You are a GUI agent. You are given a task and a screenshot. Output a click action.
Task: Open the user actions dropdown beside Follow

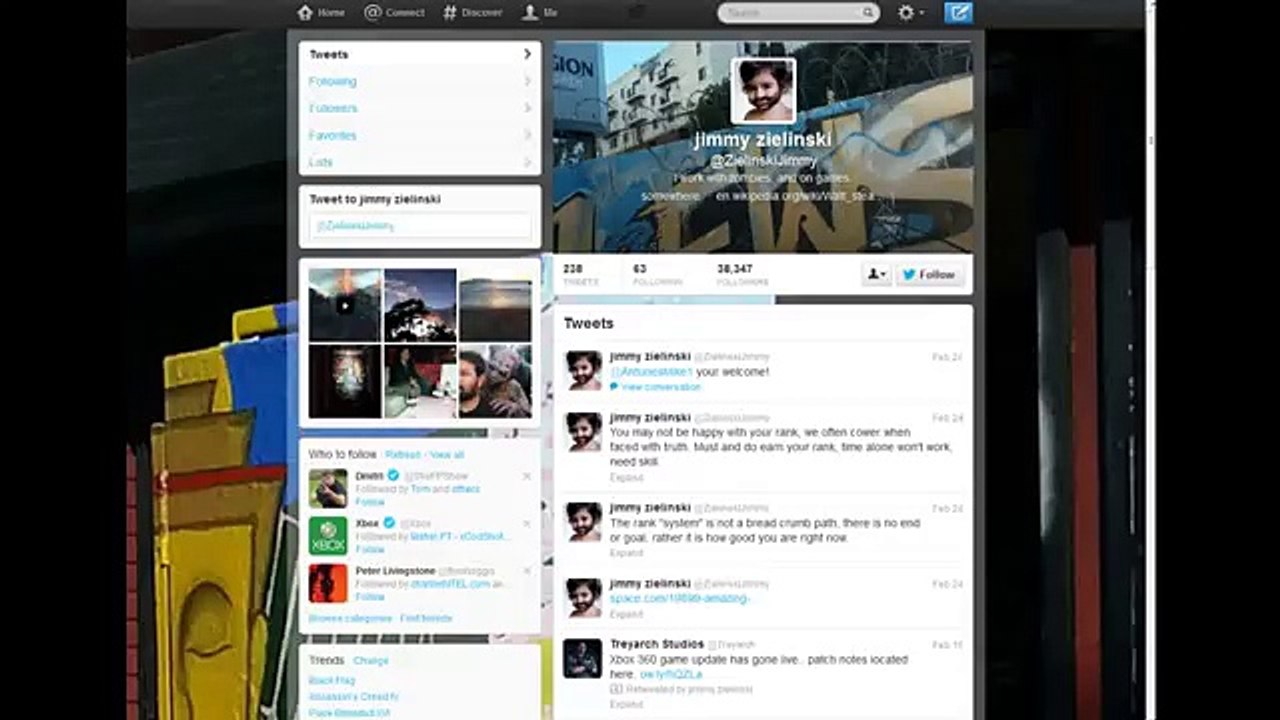click(876, 274)
